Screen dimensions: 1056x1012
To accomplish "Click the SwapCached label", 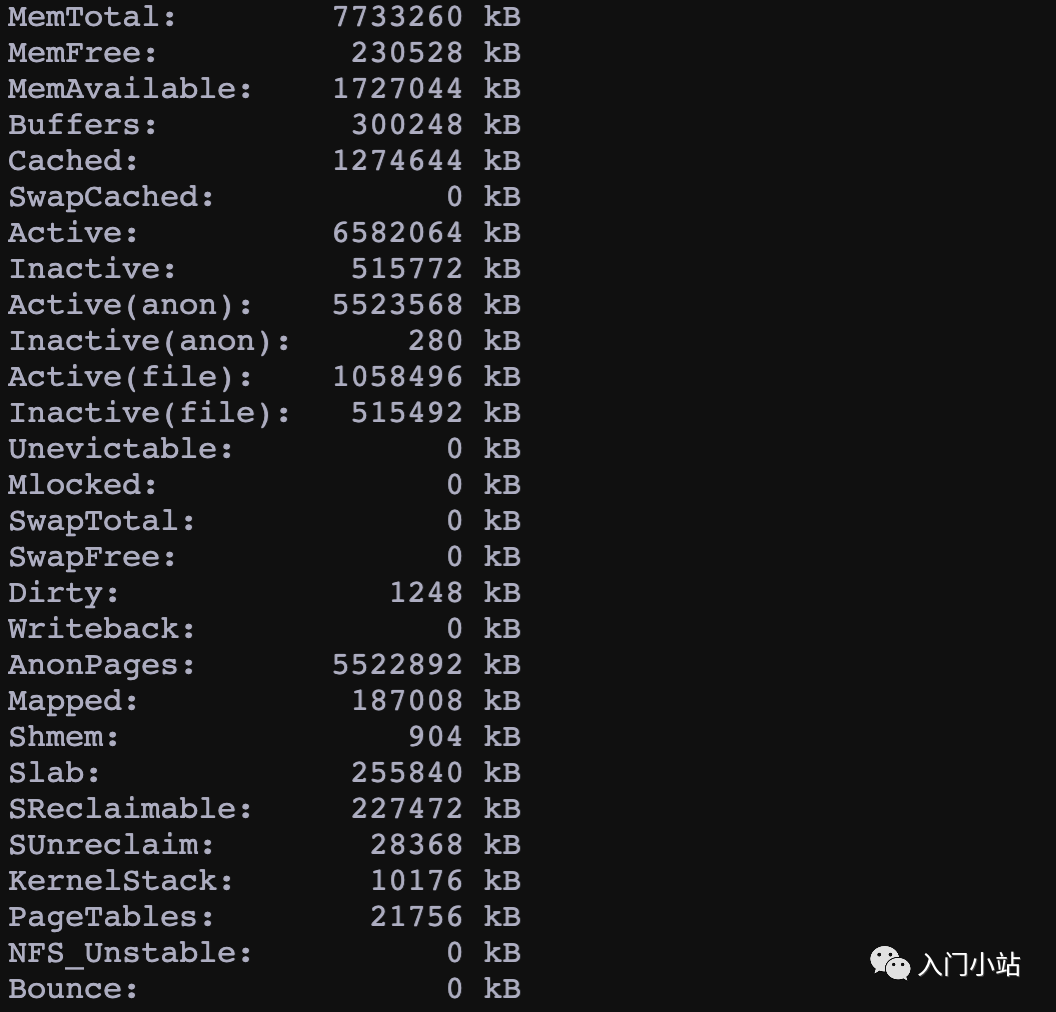I will click(x=111, y=197).
